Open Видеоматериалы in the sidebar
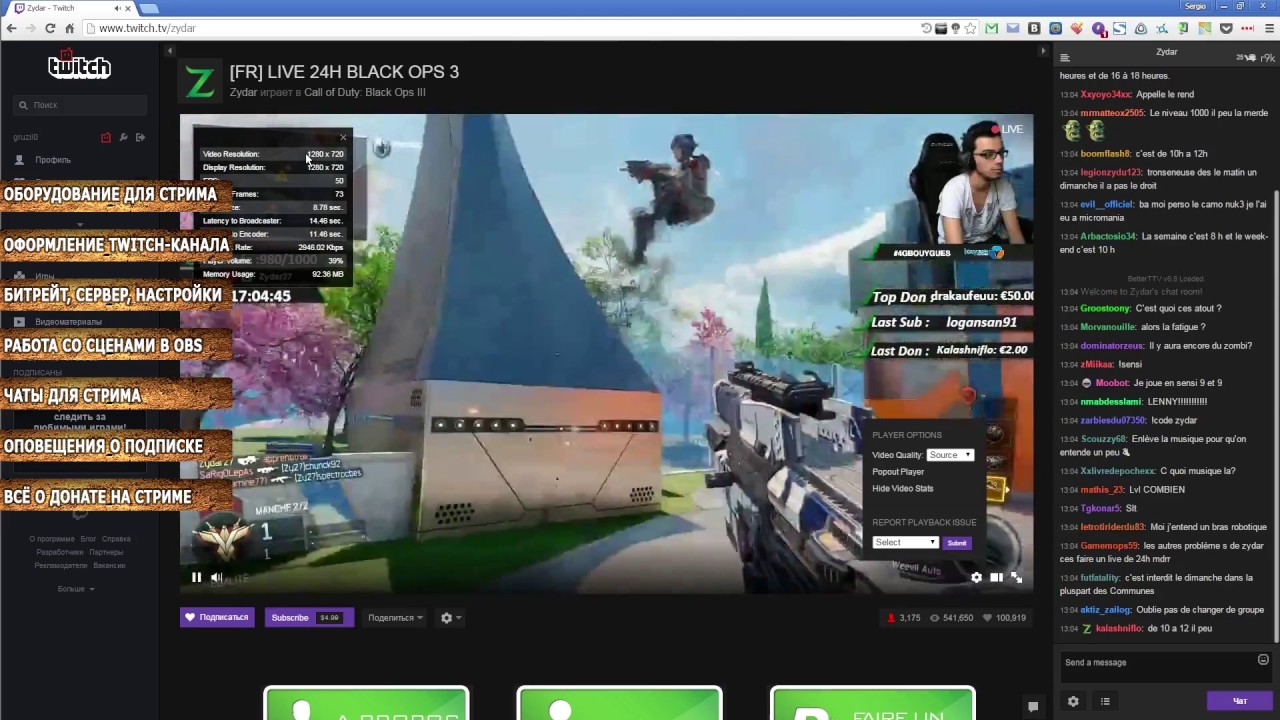Image resolution: width=1280 pixels, height=720 pixels. tap(68, 322)
